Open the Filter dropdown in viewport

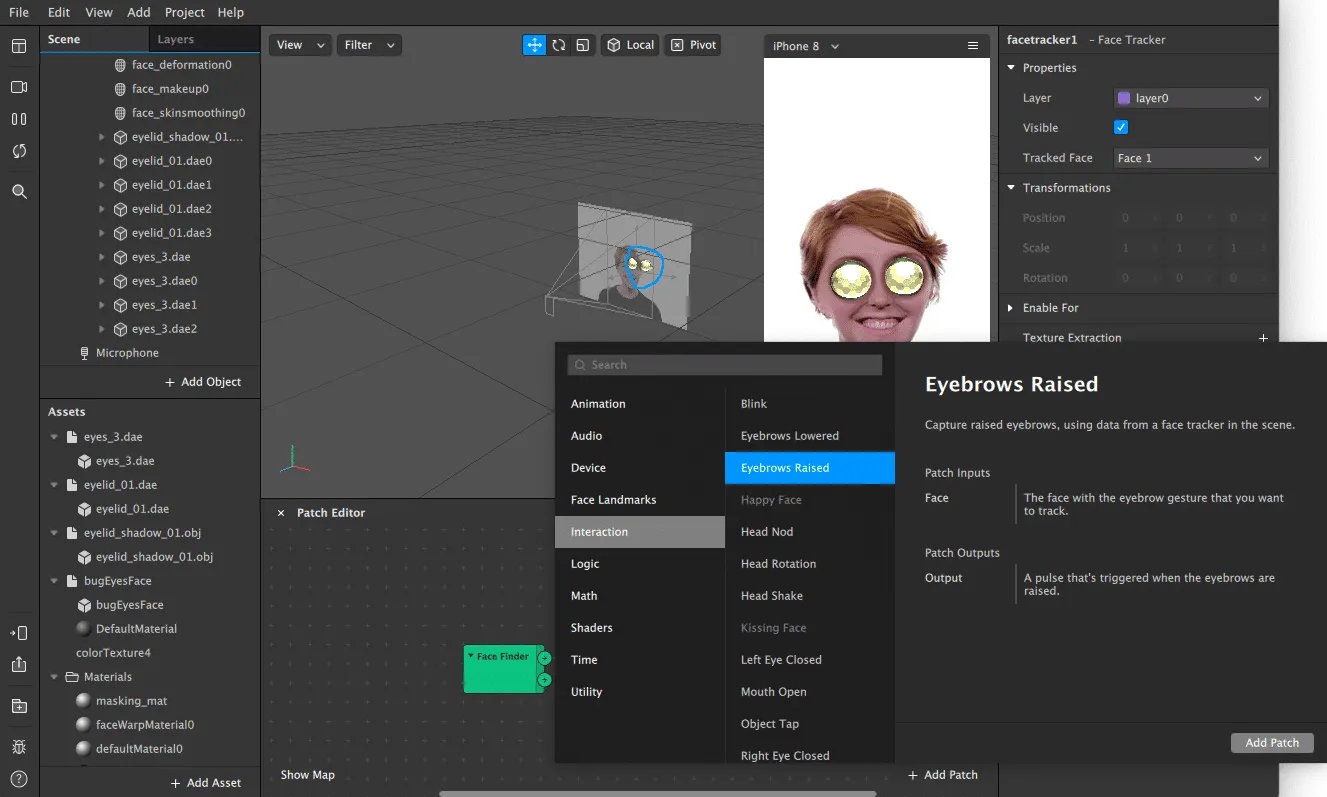(369, 45)
